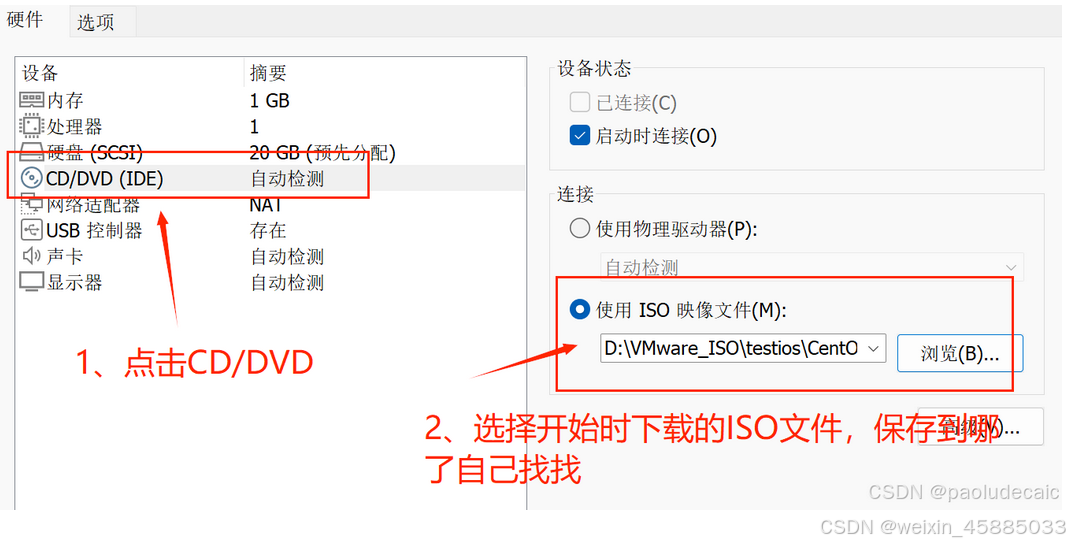This screenshot has width=1070, height=544.
Task: Select 使用 ISO 映像文件(M) radio option
Action: [579, 310]
